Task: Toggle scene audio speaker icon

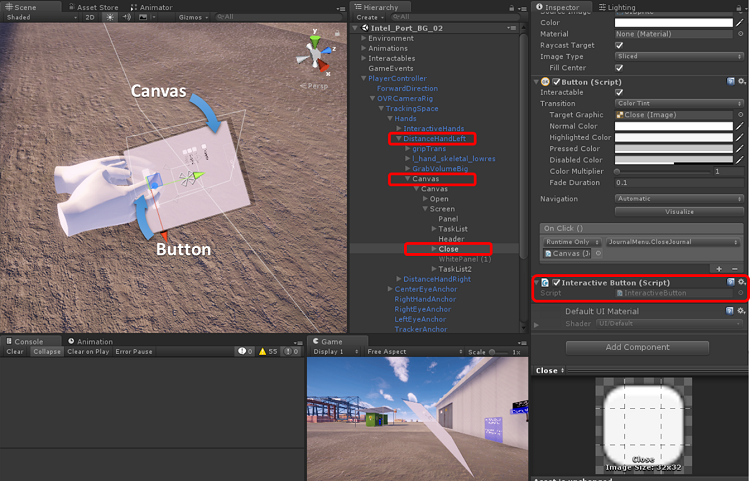Action: click(x=127, y=17)
